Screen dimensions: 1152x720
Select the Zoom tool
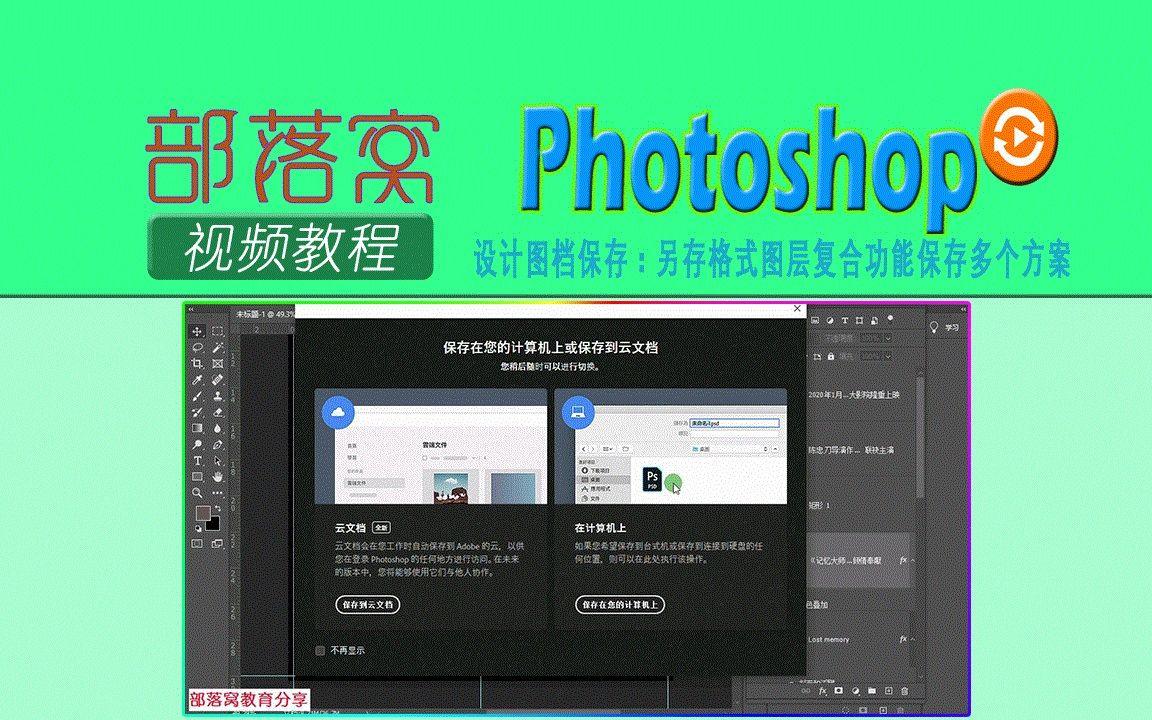coord(197,493)
